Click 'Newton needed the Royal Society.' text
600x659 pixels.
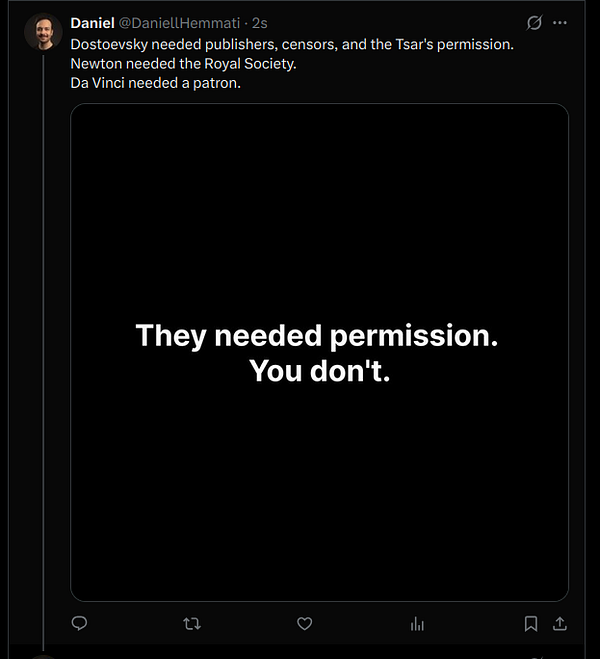coord(184,63)
